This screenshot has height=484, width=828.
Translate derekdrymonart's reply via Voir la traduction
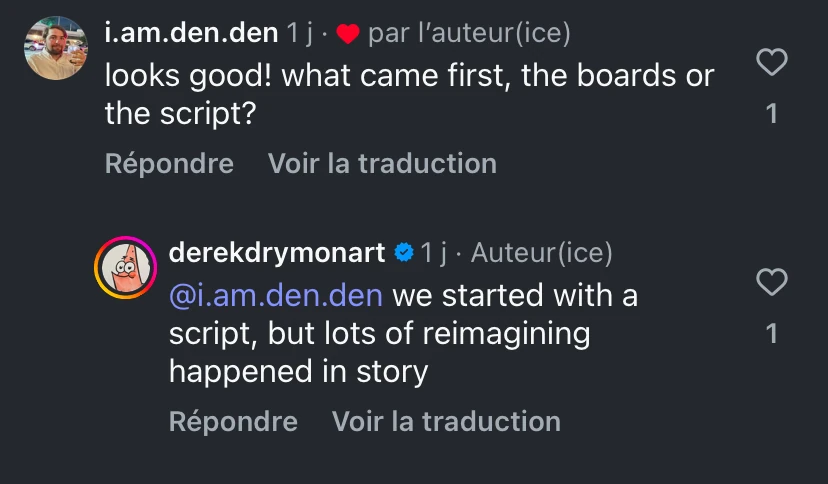[446, 421]
